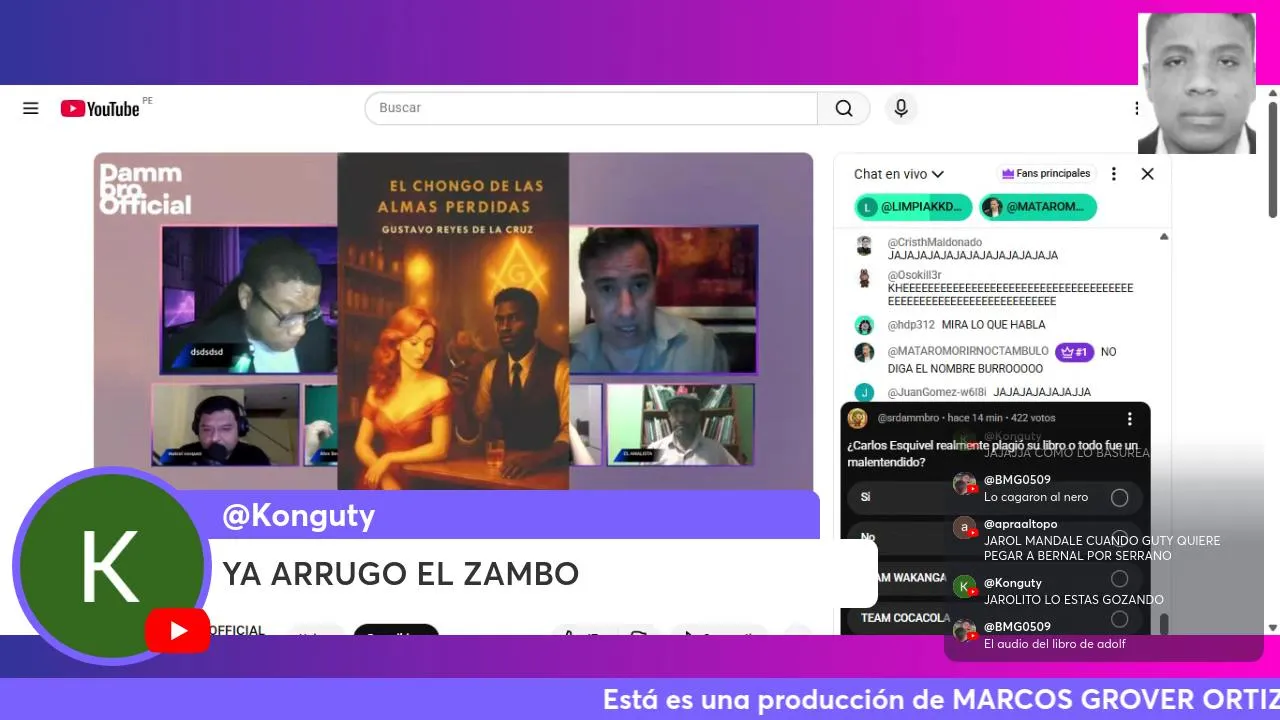
Task: Click avatar in @LIMPIAKKD chip
Action: click(867, 207)
